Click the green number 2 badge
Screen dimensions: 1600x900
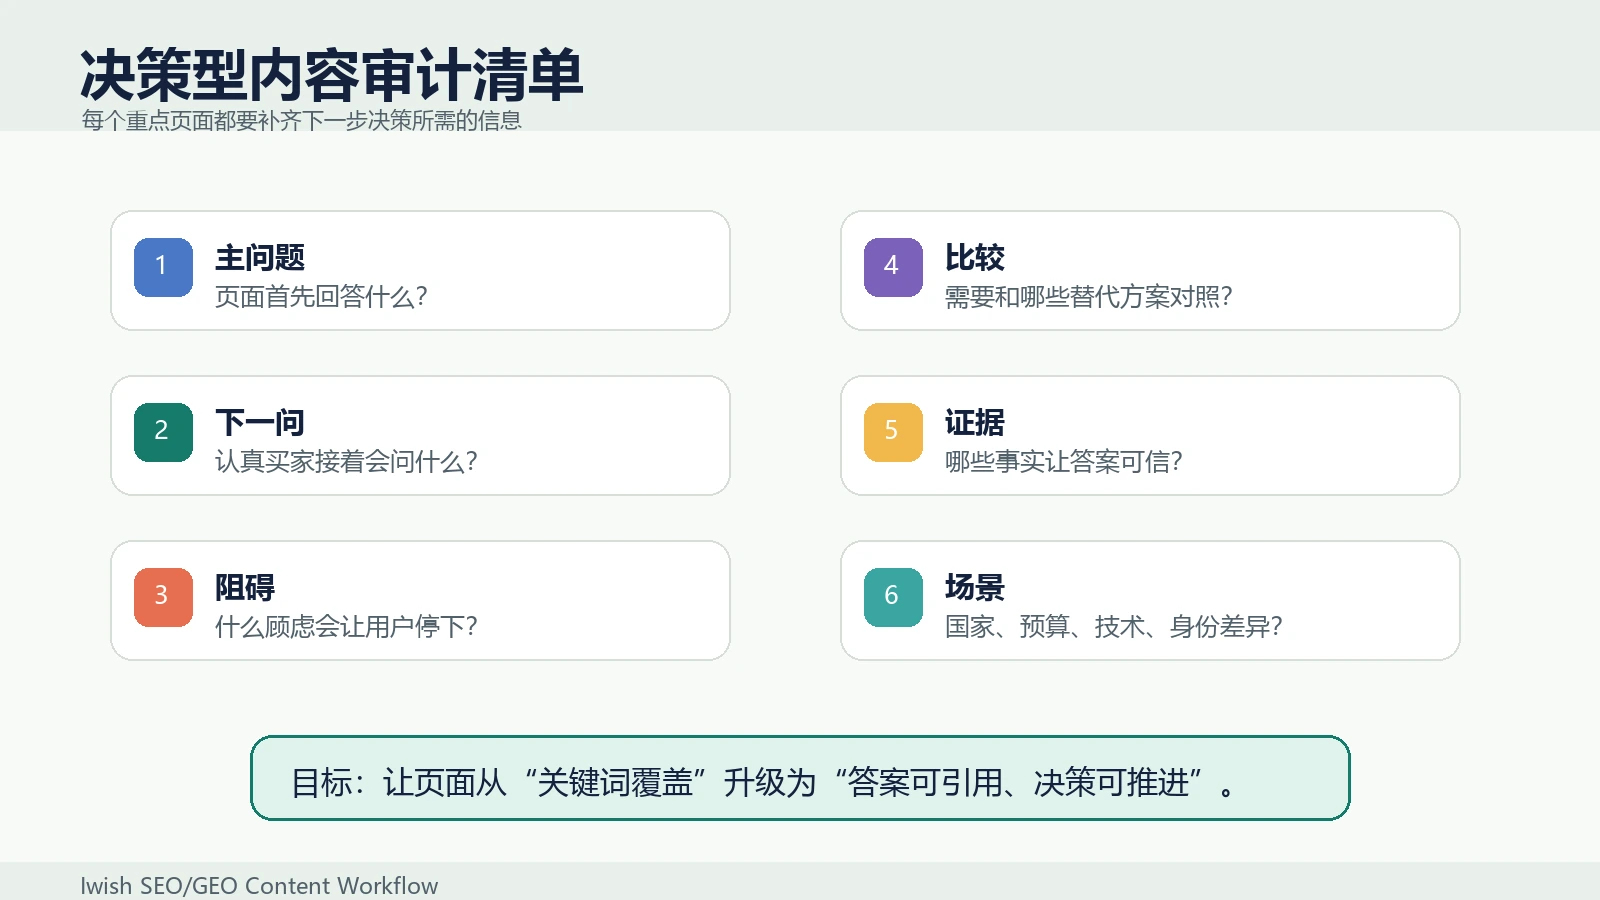click(163, 432)
